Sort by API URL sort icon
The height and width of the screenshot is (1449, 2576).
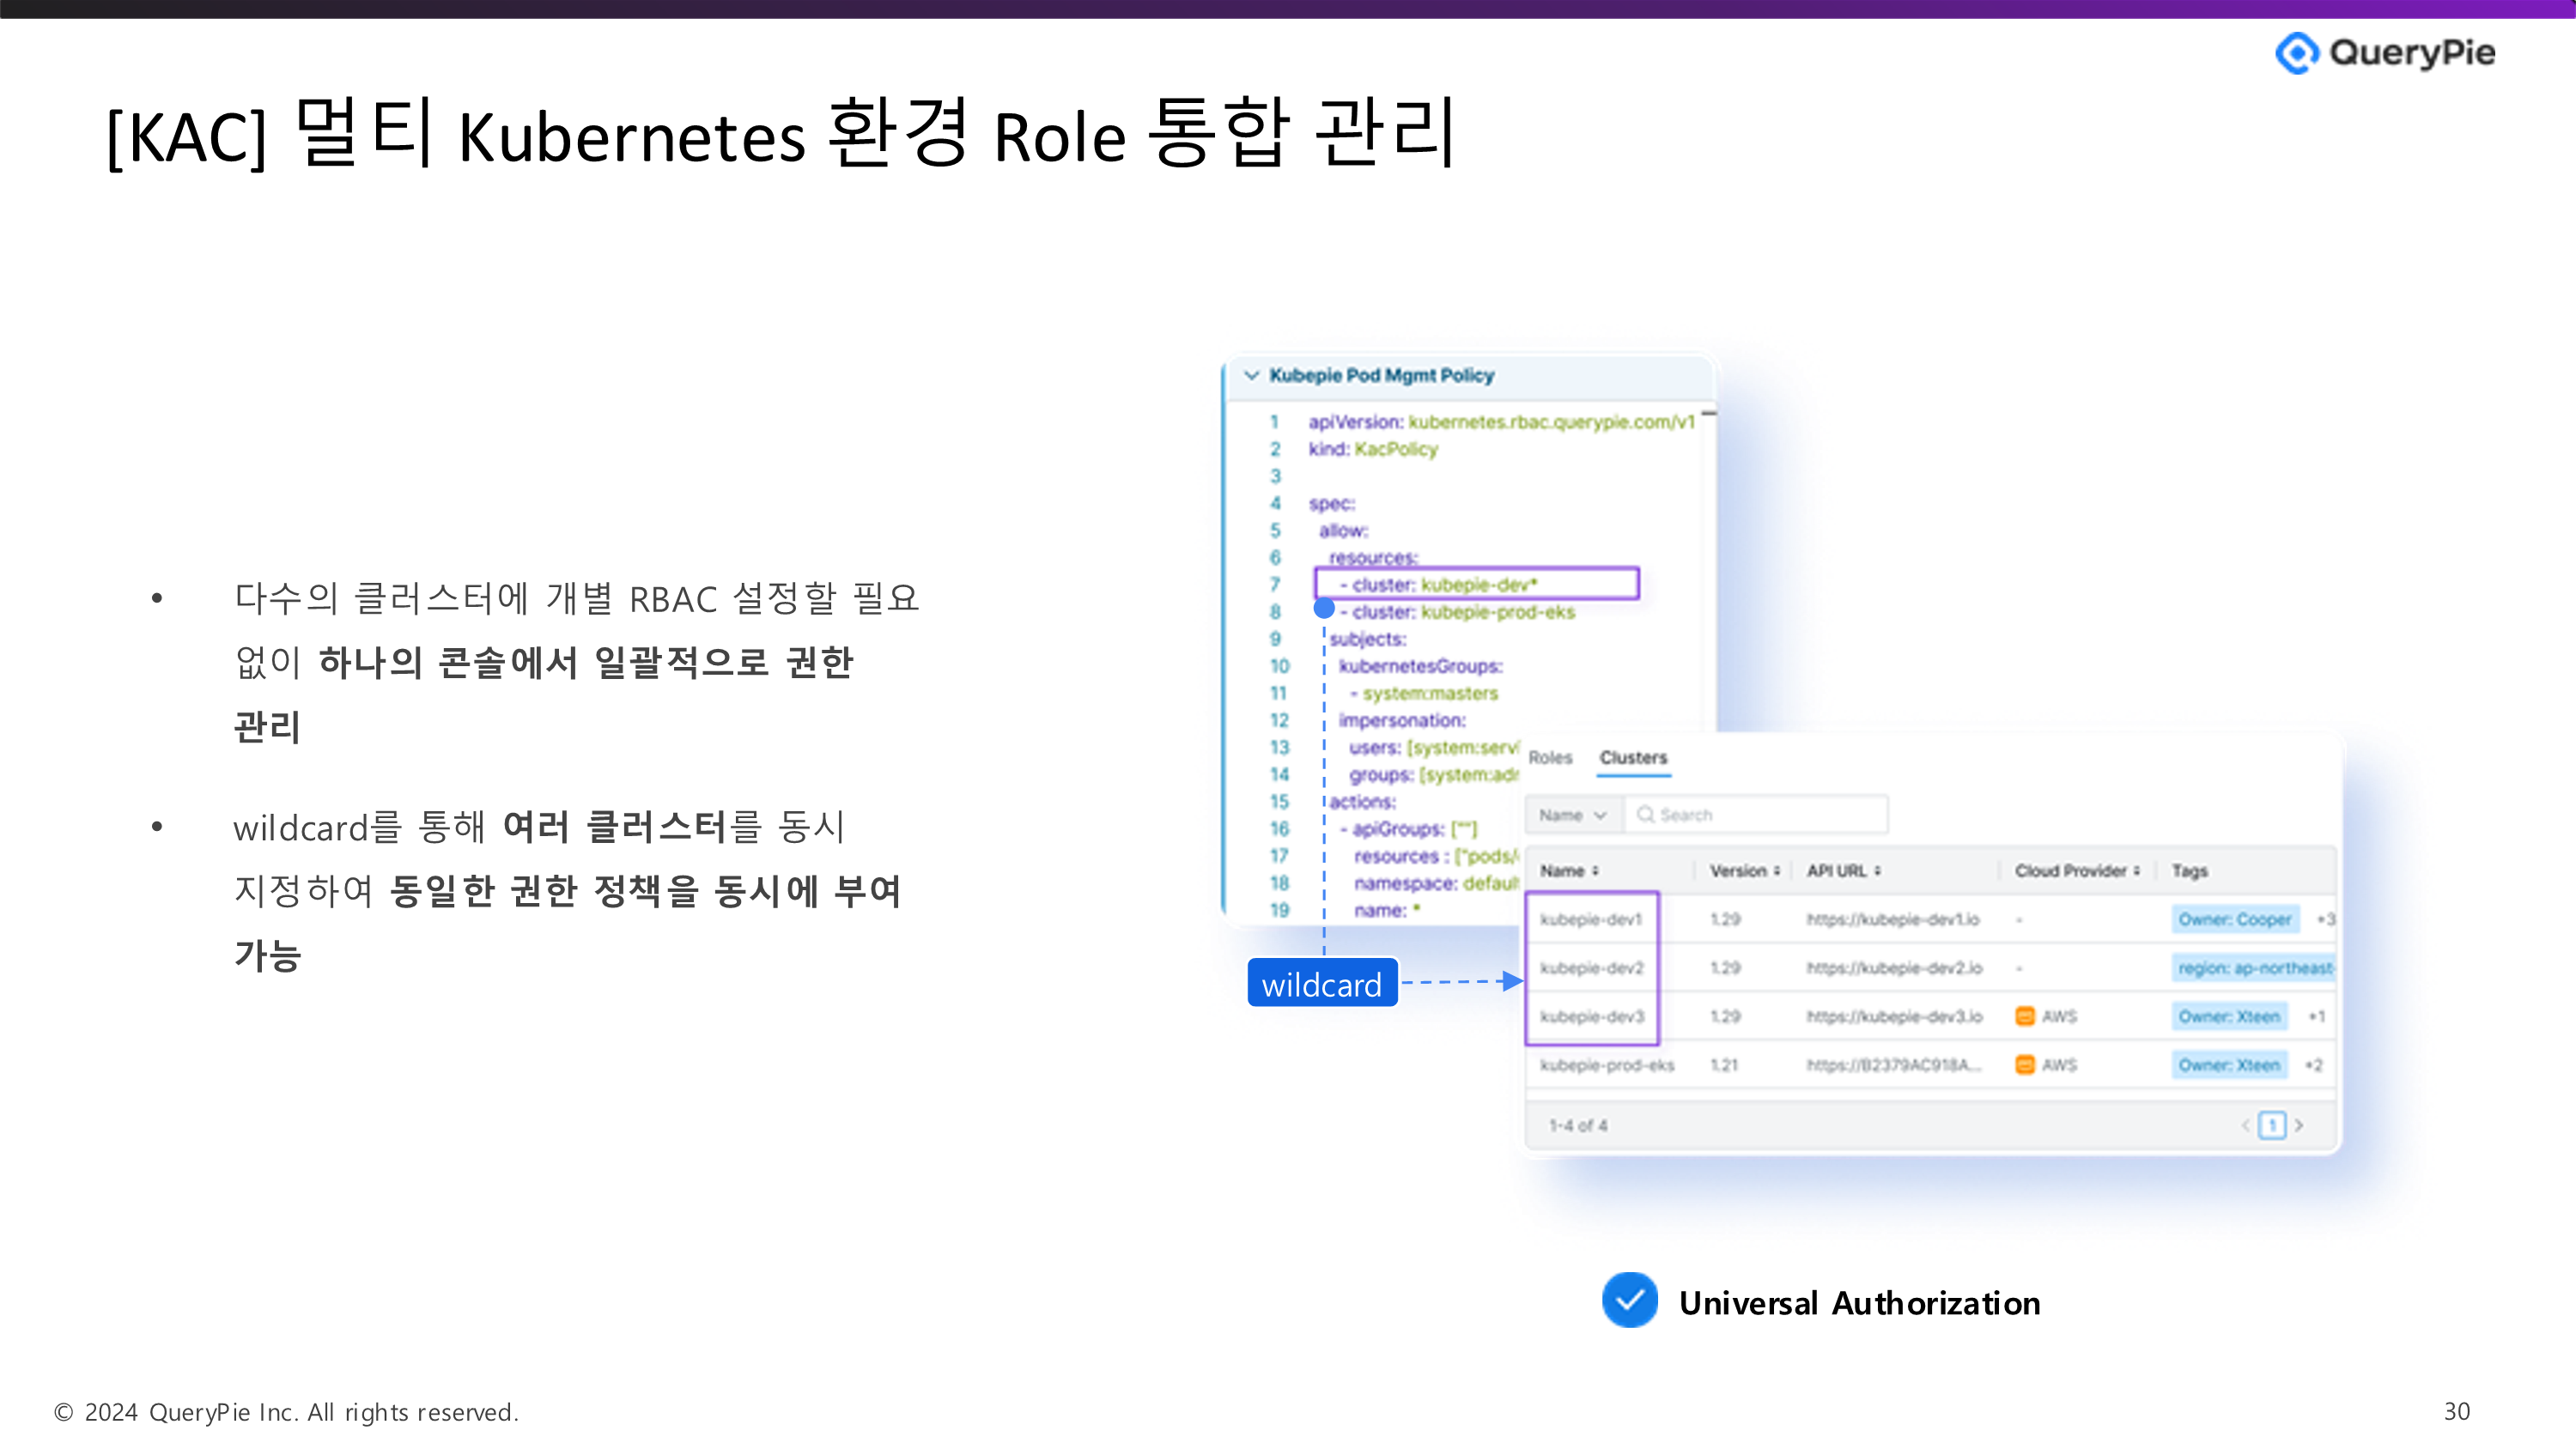pos(1878,871)
